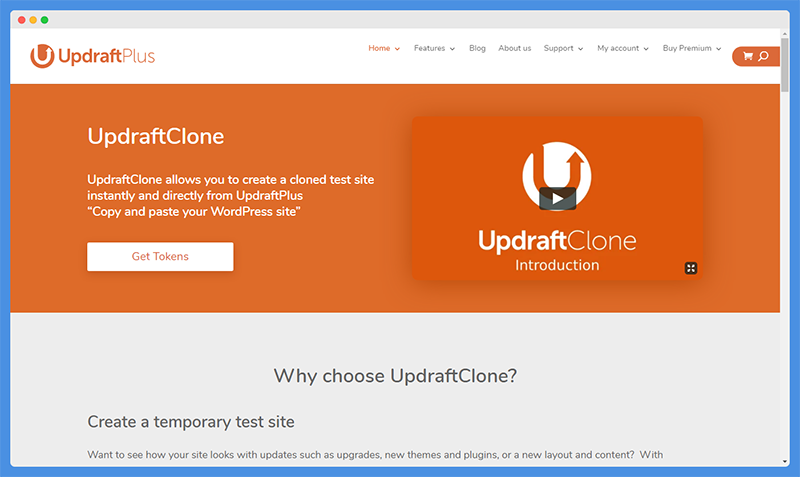The height and width of the screenshot is (477, 800).
Task: Click the page scrollbar thumb
Action: [785, 64]
